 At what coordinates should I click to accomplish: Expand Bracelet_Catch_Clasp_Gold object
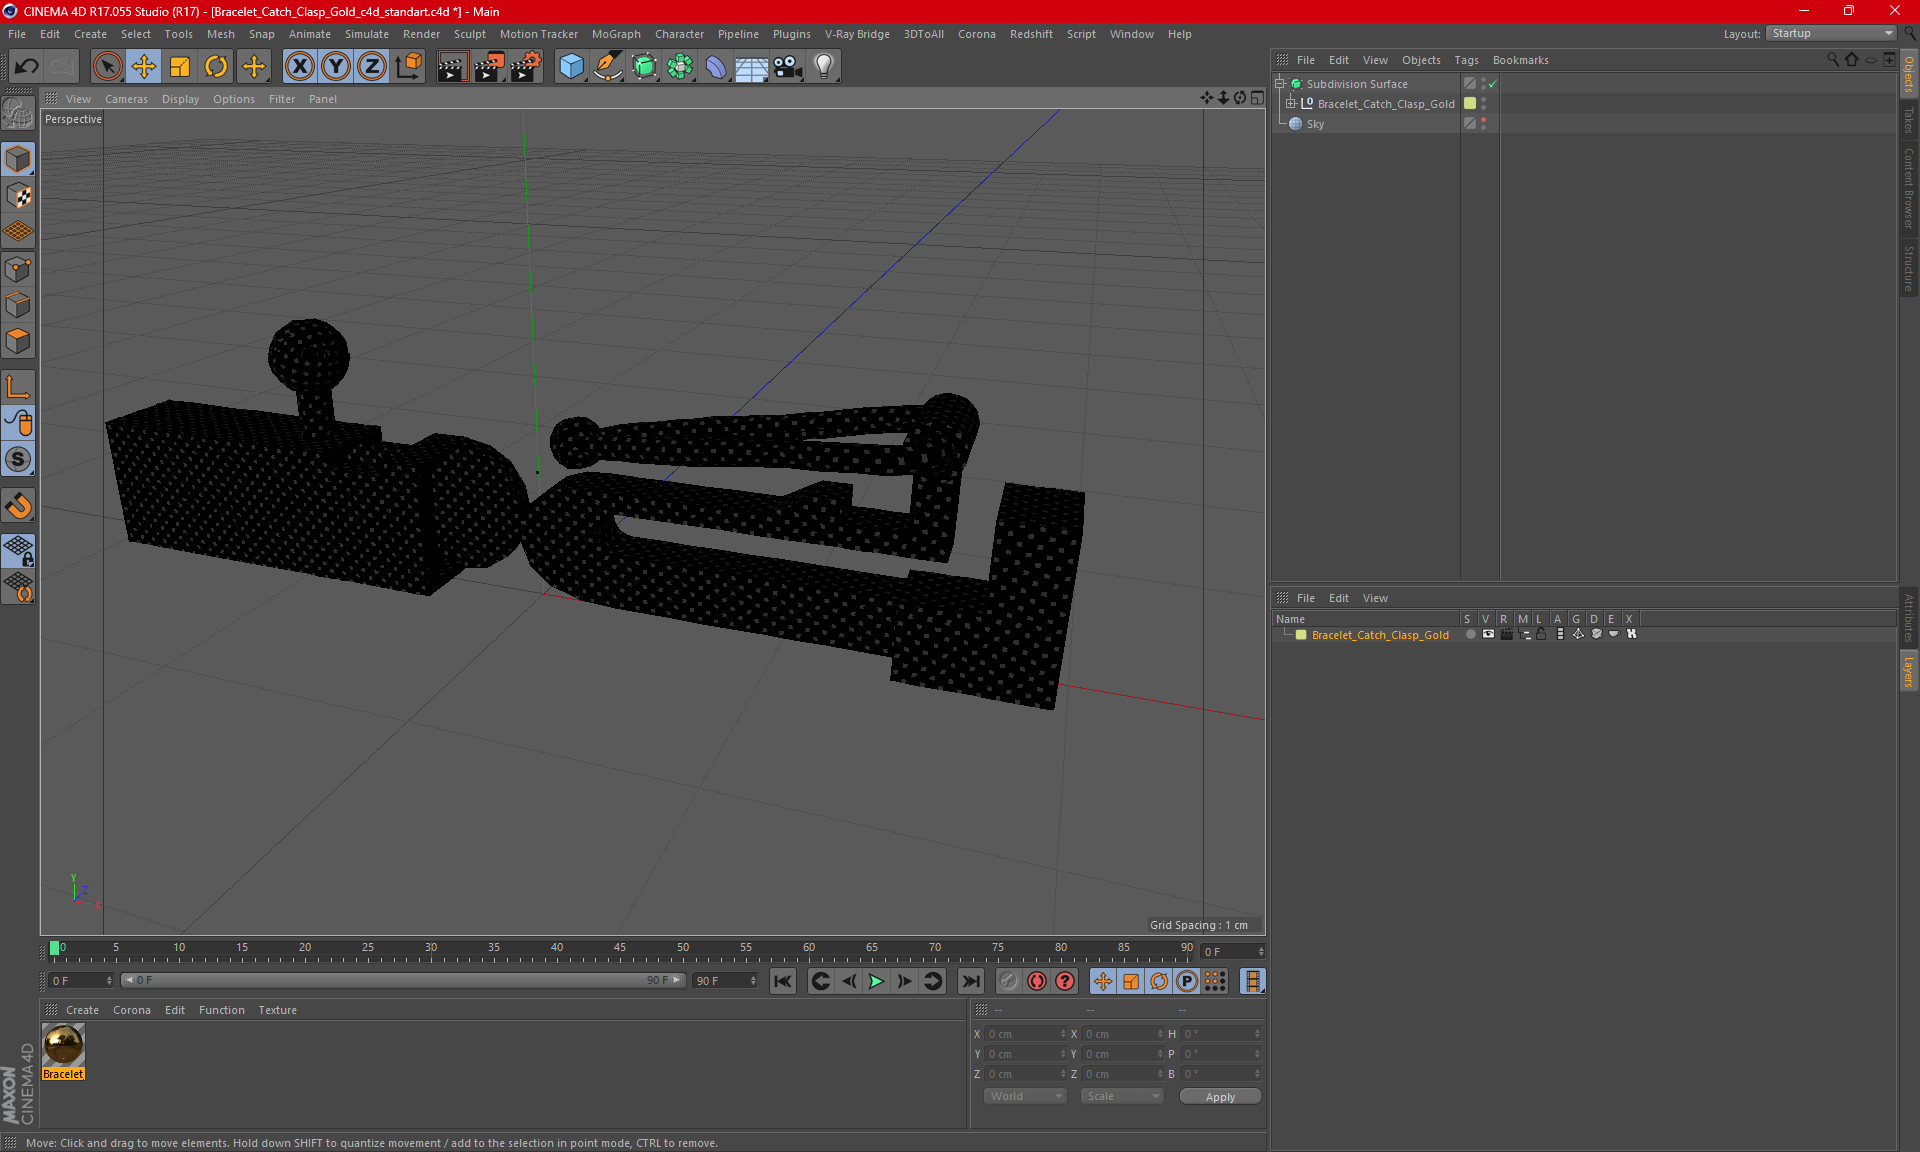point(1290,104)
